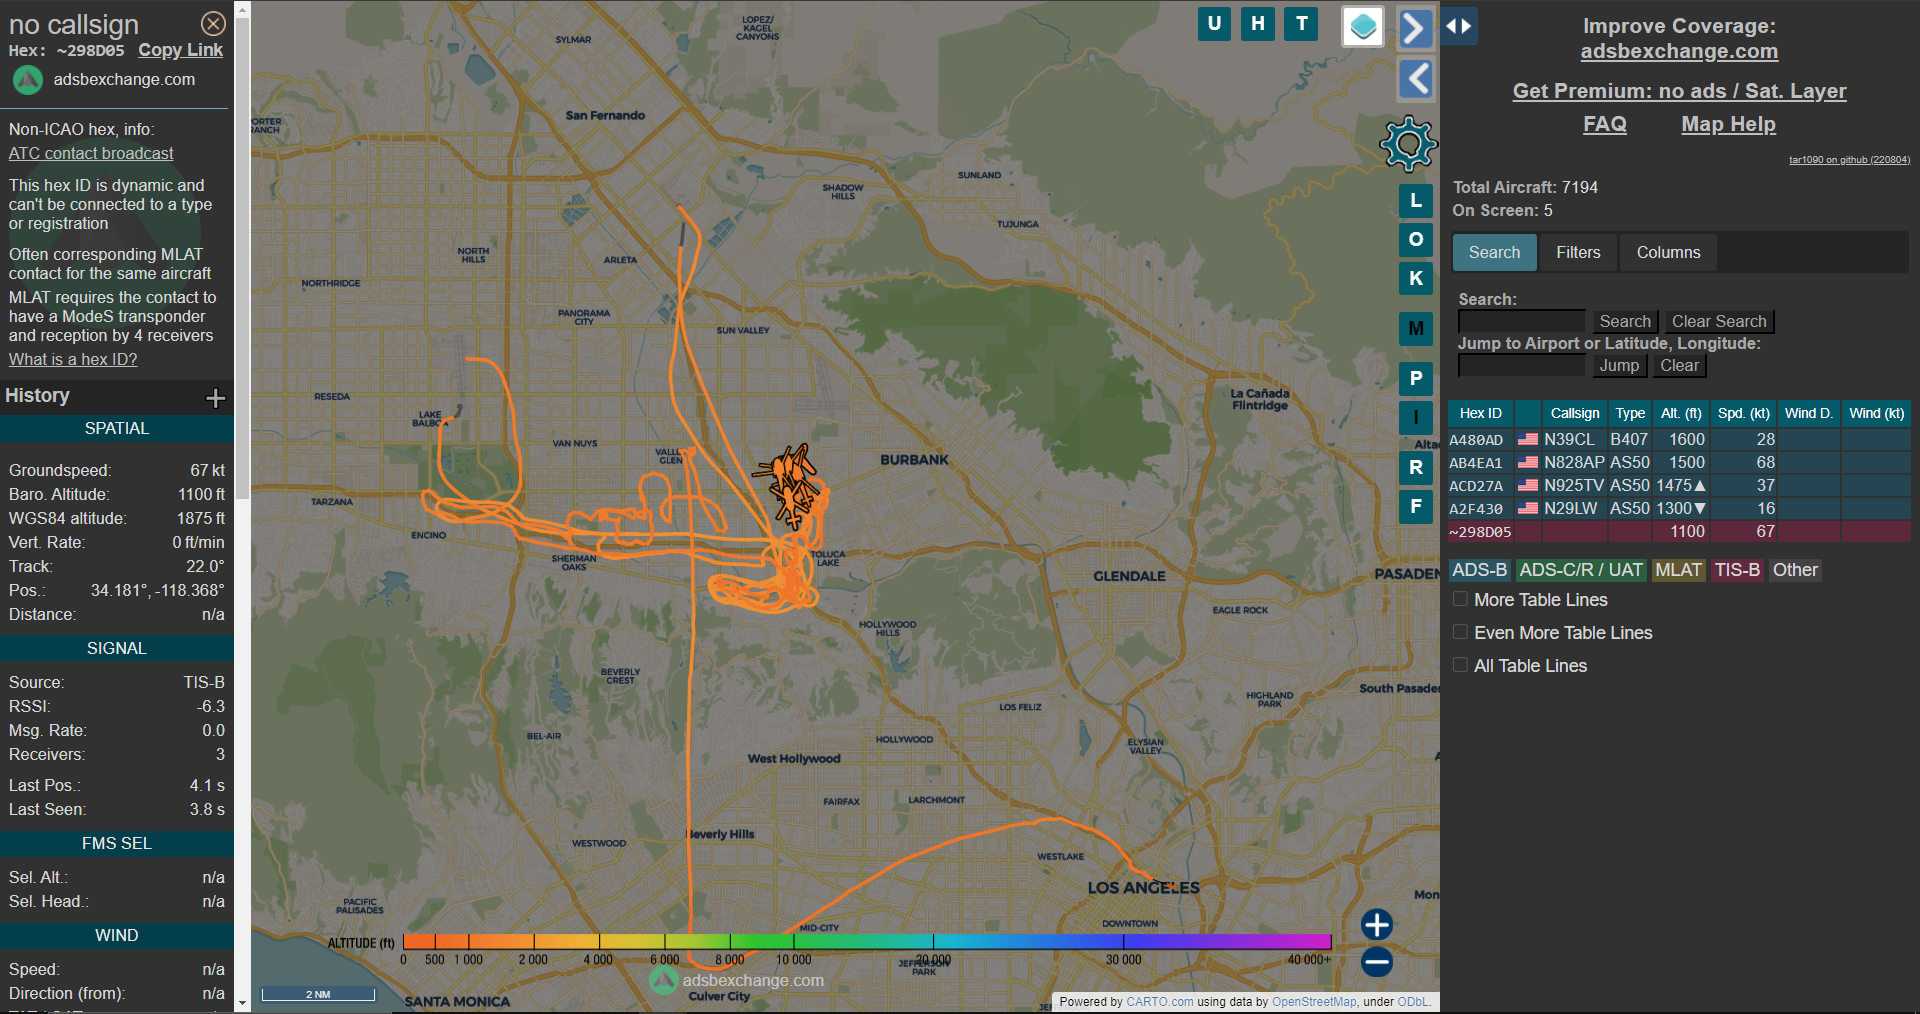This screenshot has height=1014, width=1920.
Task: Select the ~298D05 table row
Action: (1679, 532)
